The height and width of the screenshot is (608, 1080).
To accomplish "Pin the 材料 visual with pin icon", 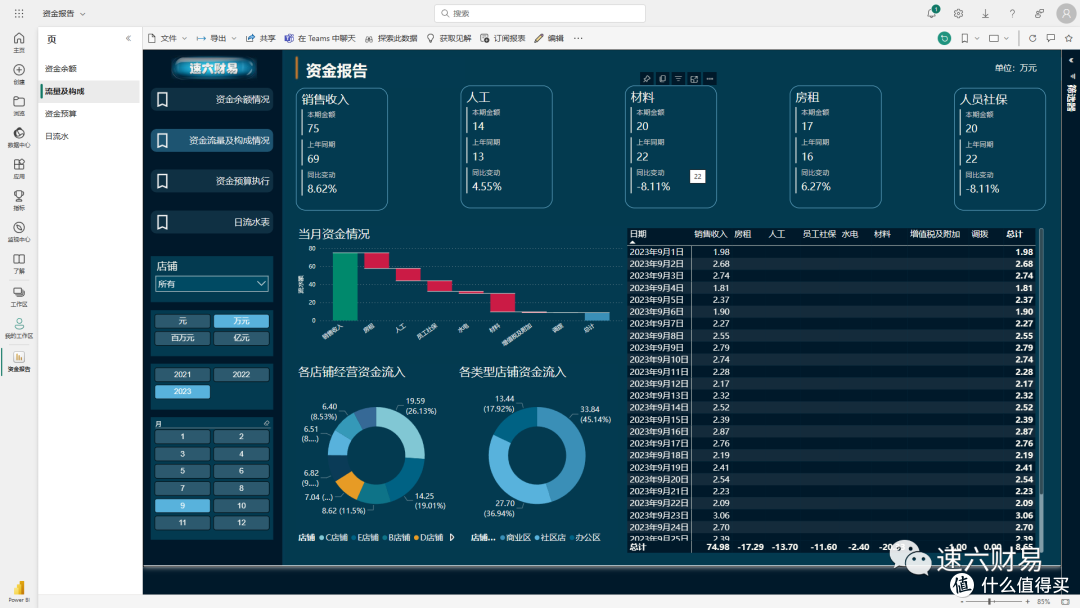I will (646, 79).
